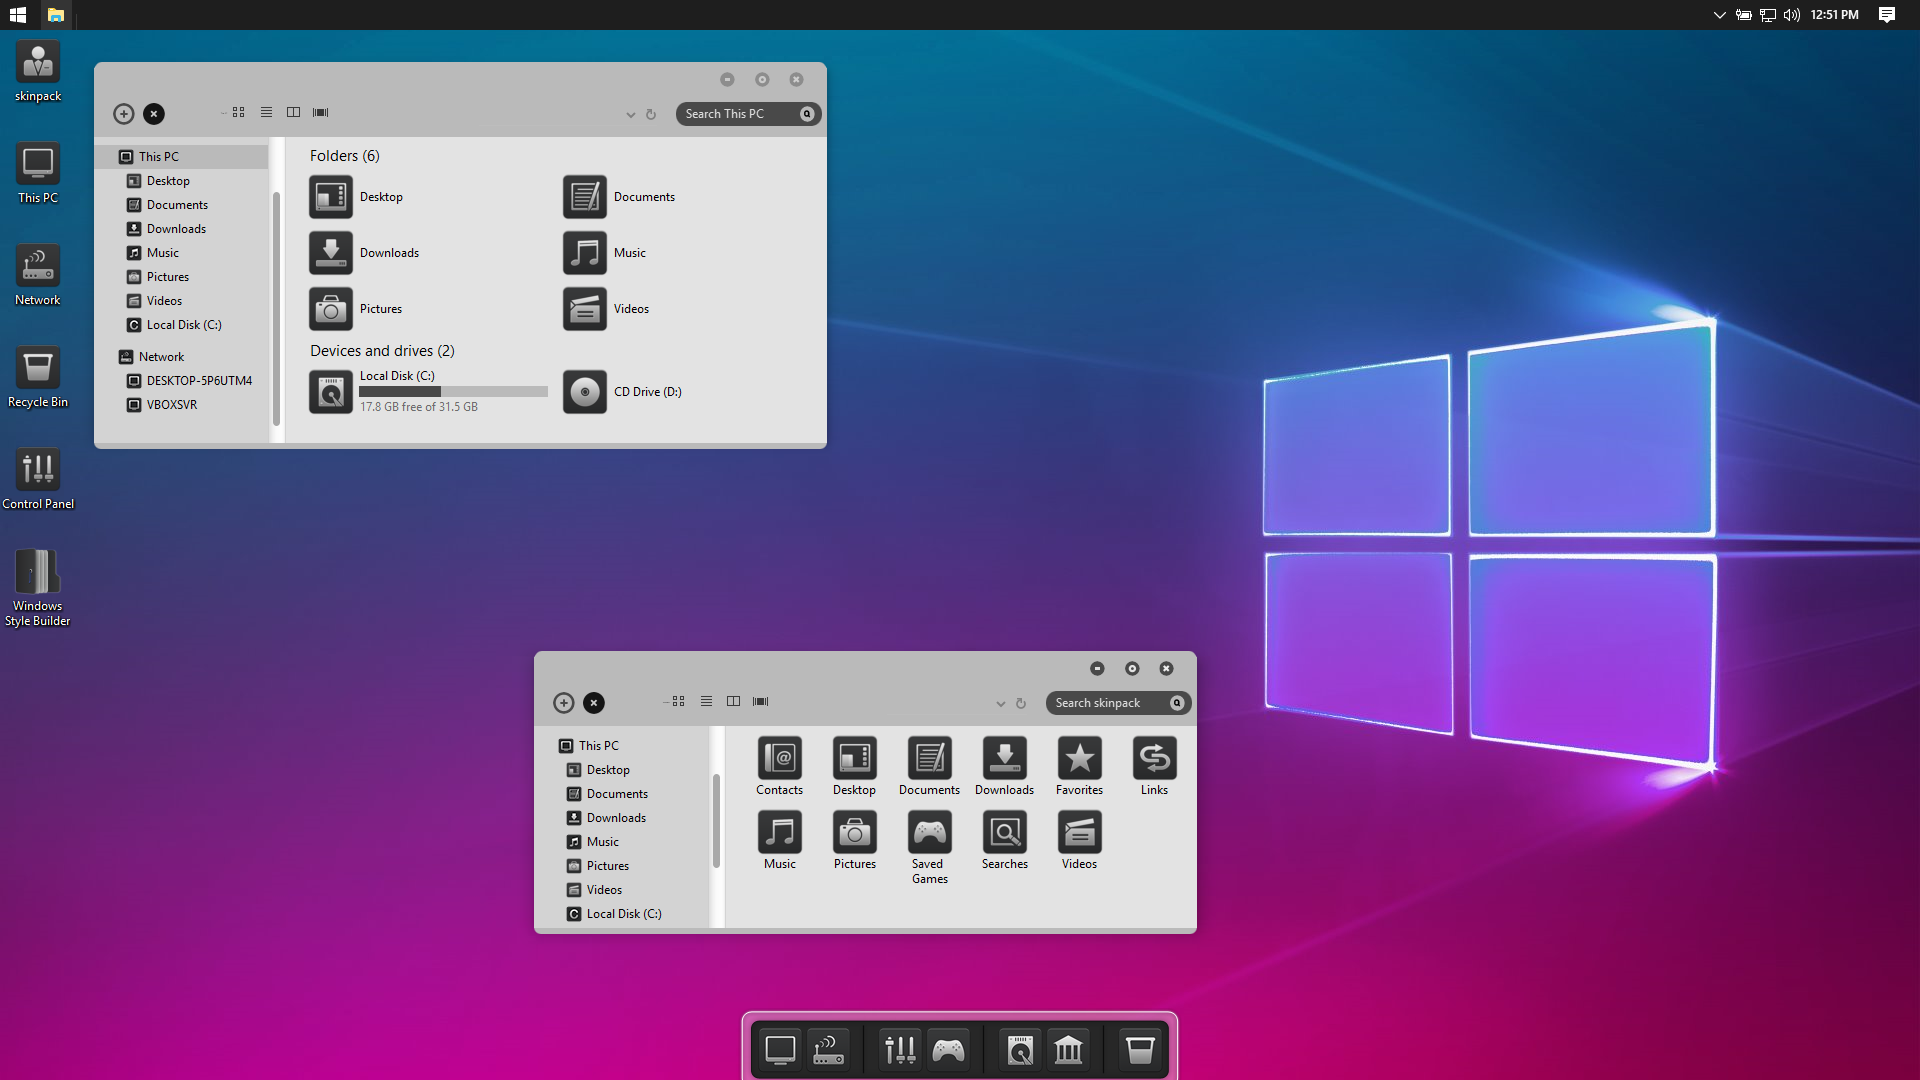Open the Games controller icon in dock
The image size is (1920, 1080).
pyautogui.click(x=948, y=1050)
